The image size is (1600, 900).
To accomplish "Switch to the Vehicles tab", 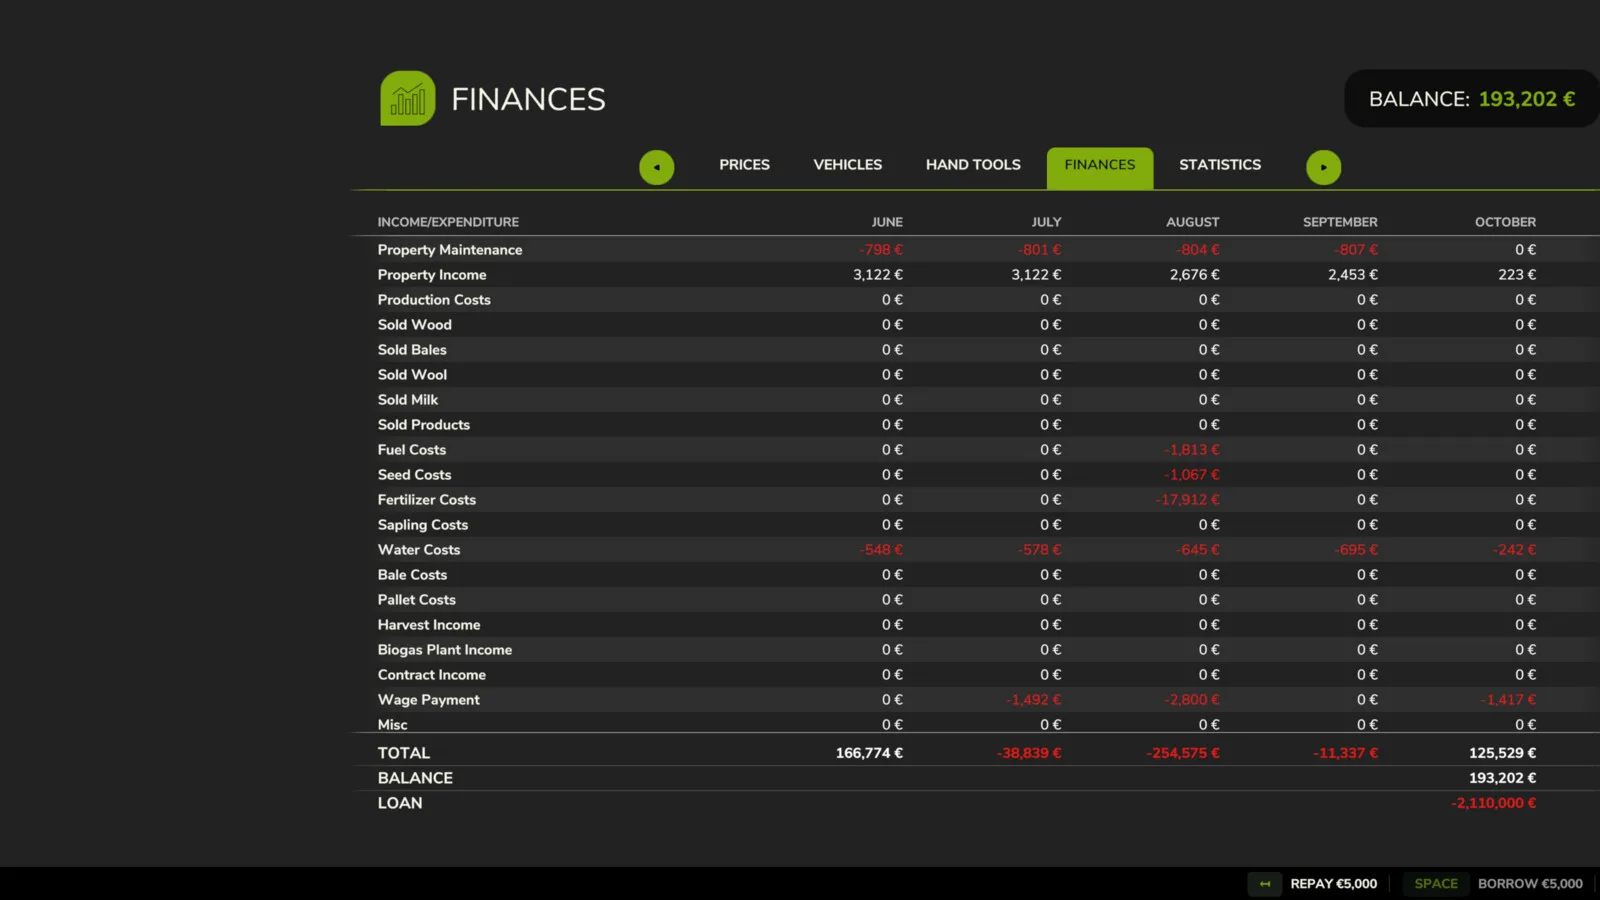I will click(848, 165).
